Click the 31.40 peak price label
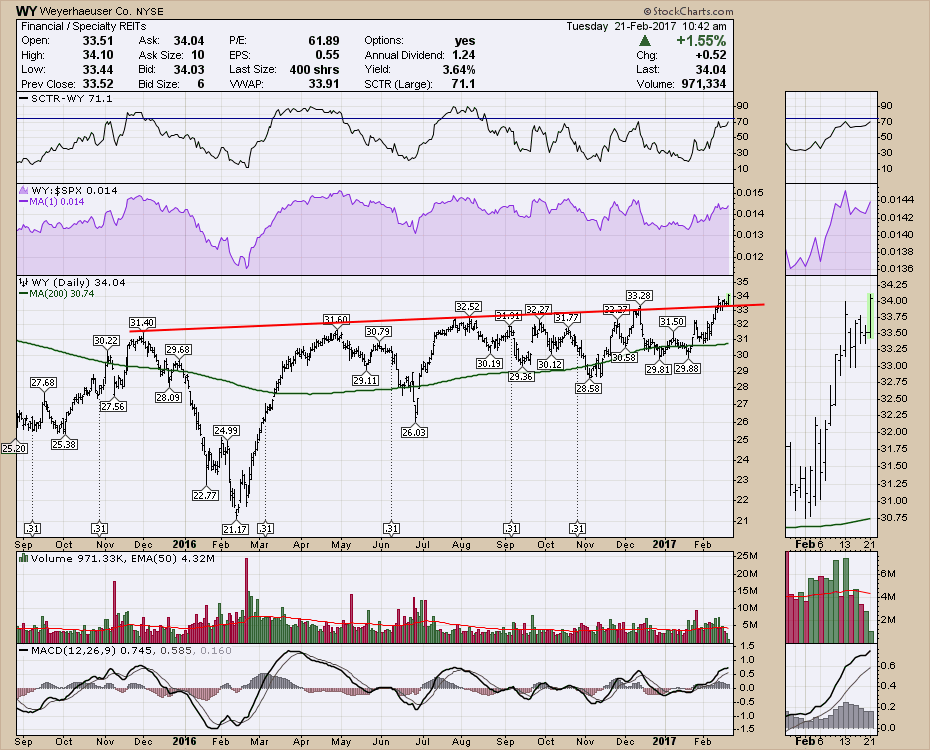Screen dimensions: 930x750 tap(142, 323)
